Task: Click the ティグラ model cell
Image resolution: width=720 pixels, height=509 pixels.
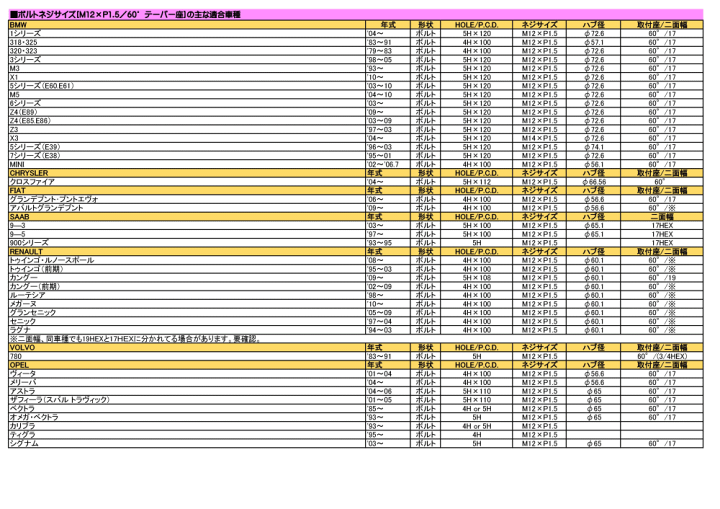Action: coord(187,435)
